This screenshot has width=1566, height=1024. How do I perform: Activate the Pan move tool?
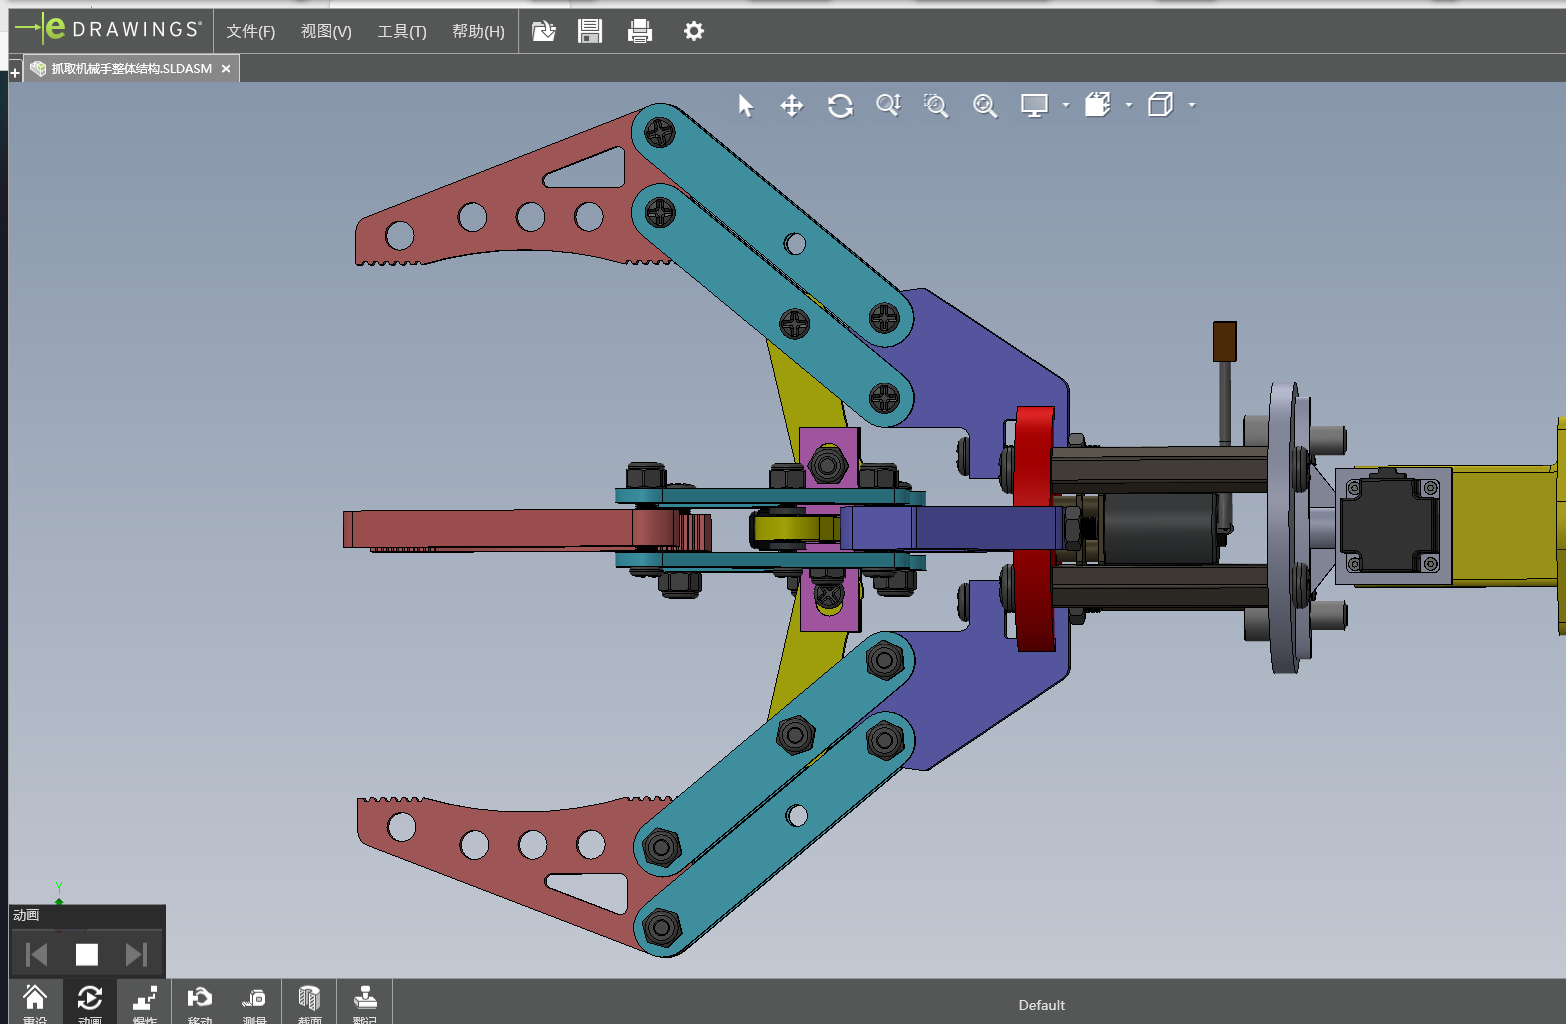point(792,105)
